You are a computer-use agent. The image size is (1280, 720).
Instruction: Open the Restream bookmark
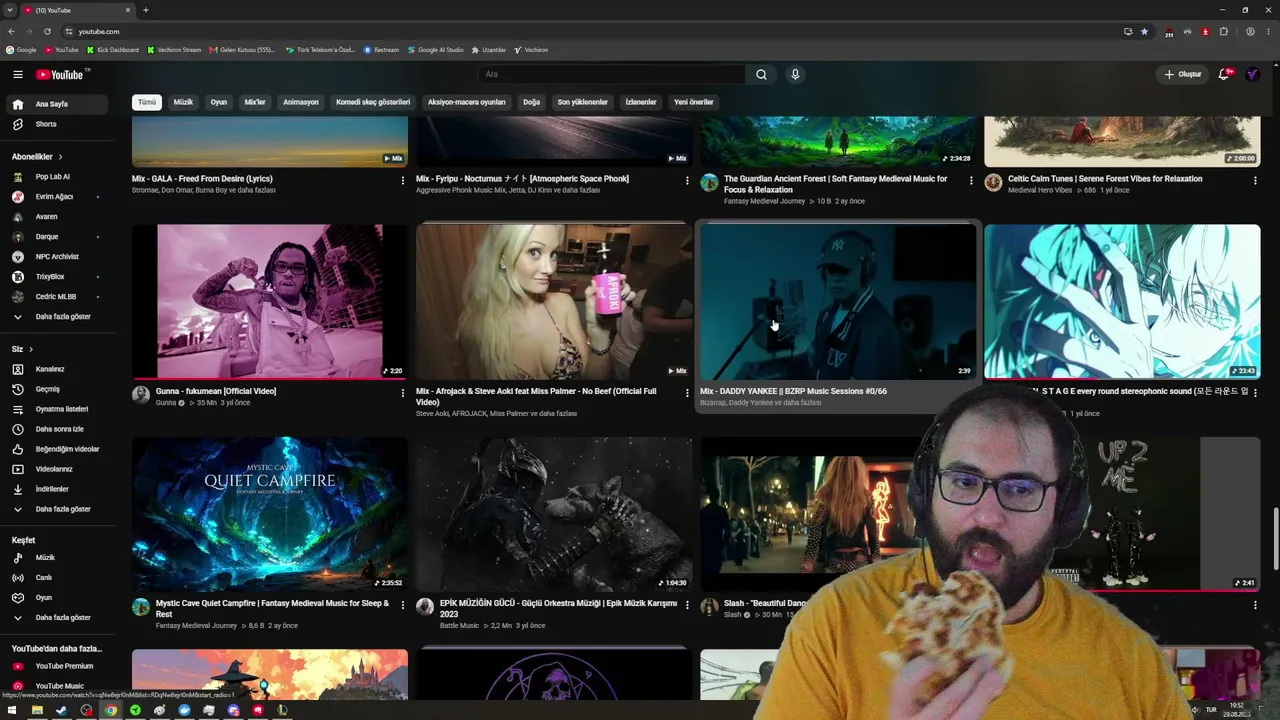[x=381, y=50]
